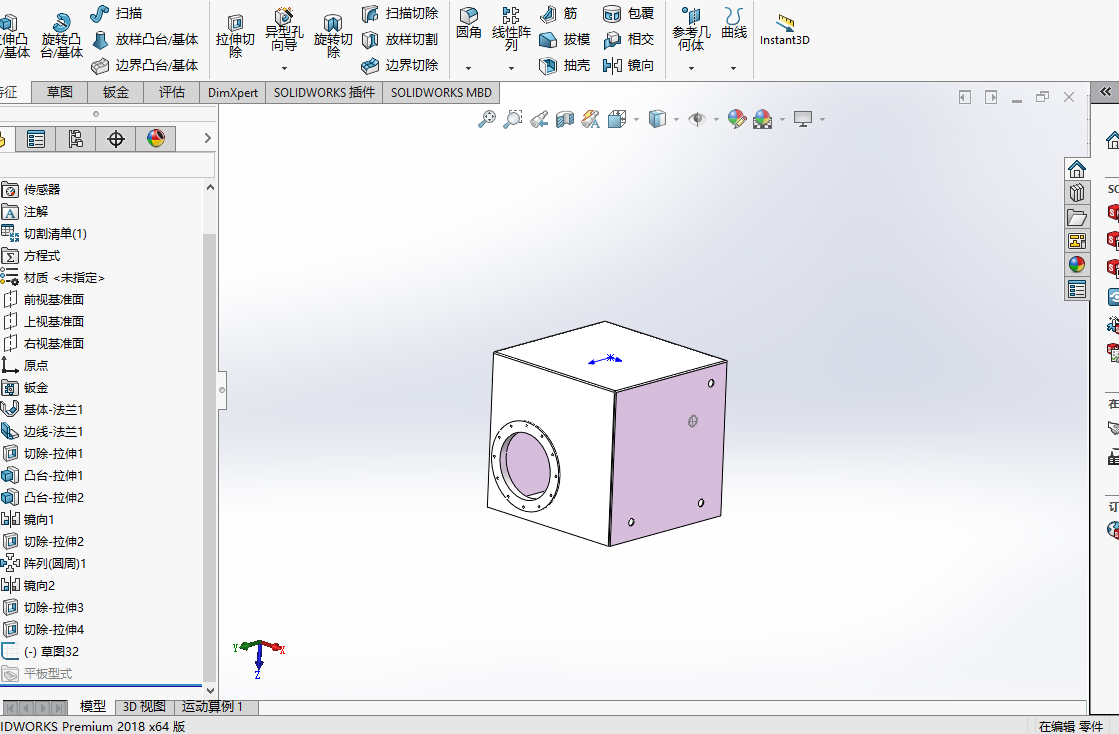Image resolution: width=1119 pixels, height=734 pixels.
Task: Switch to the 钣金 tab
Action: [x=116, y=92]
